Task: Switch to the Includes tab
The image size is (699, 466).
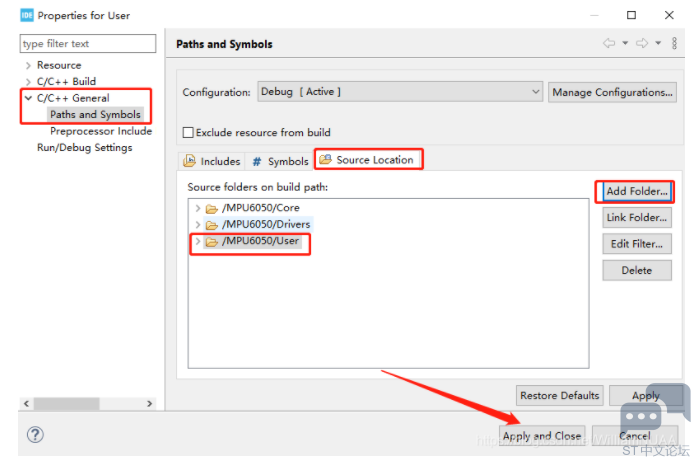Action: pyautogui.click(x=212, y=161)
